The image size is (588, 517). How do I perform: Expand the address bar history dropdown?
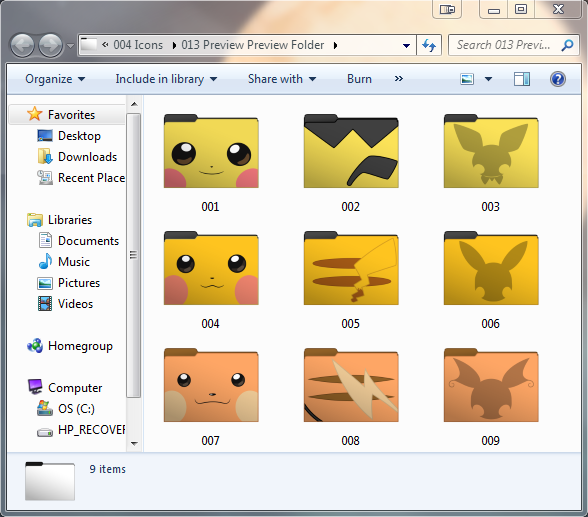click(x=406, y=46)
